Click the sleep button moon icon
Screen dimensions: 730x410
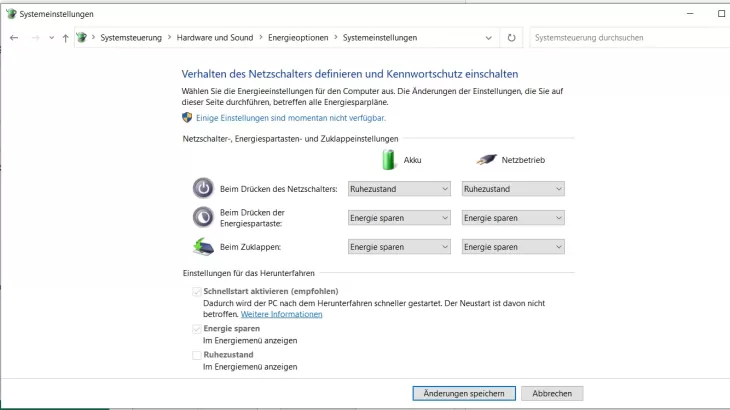coord(203,217)
